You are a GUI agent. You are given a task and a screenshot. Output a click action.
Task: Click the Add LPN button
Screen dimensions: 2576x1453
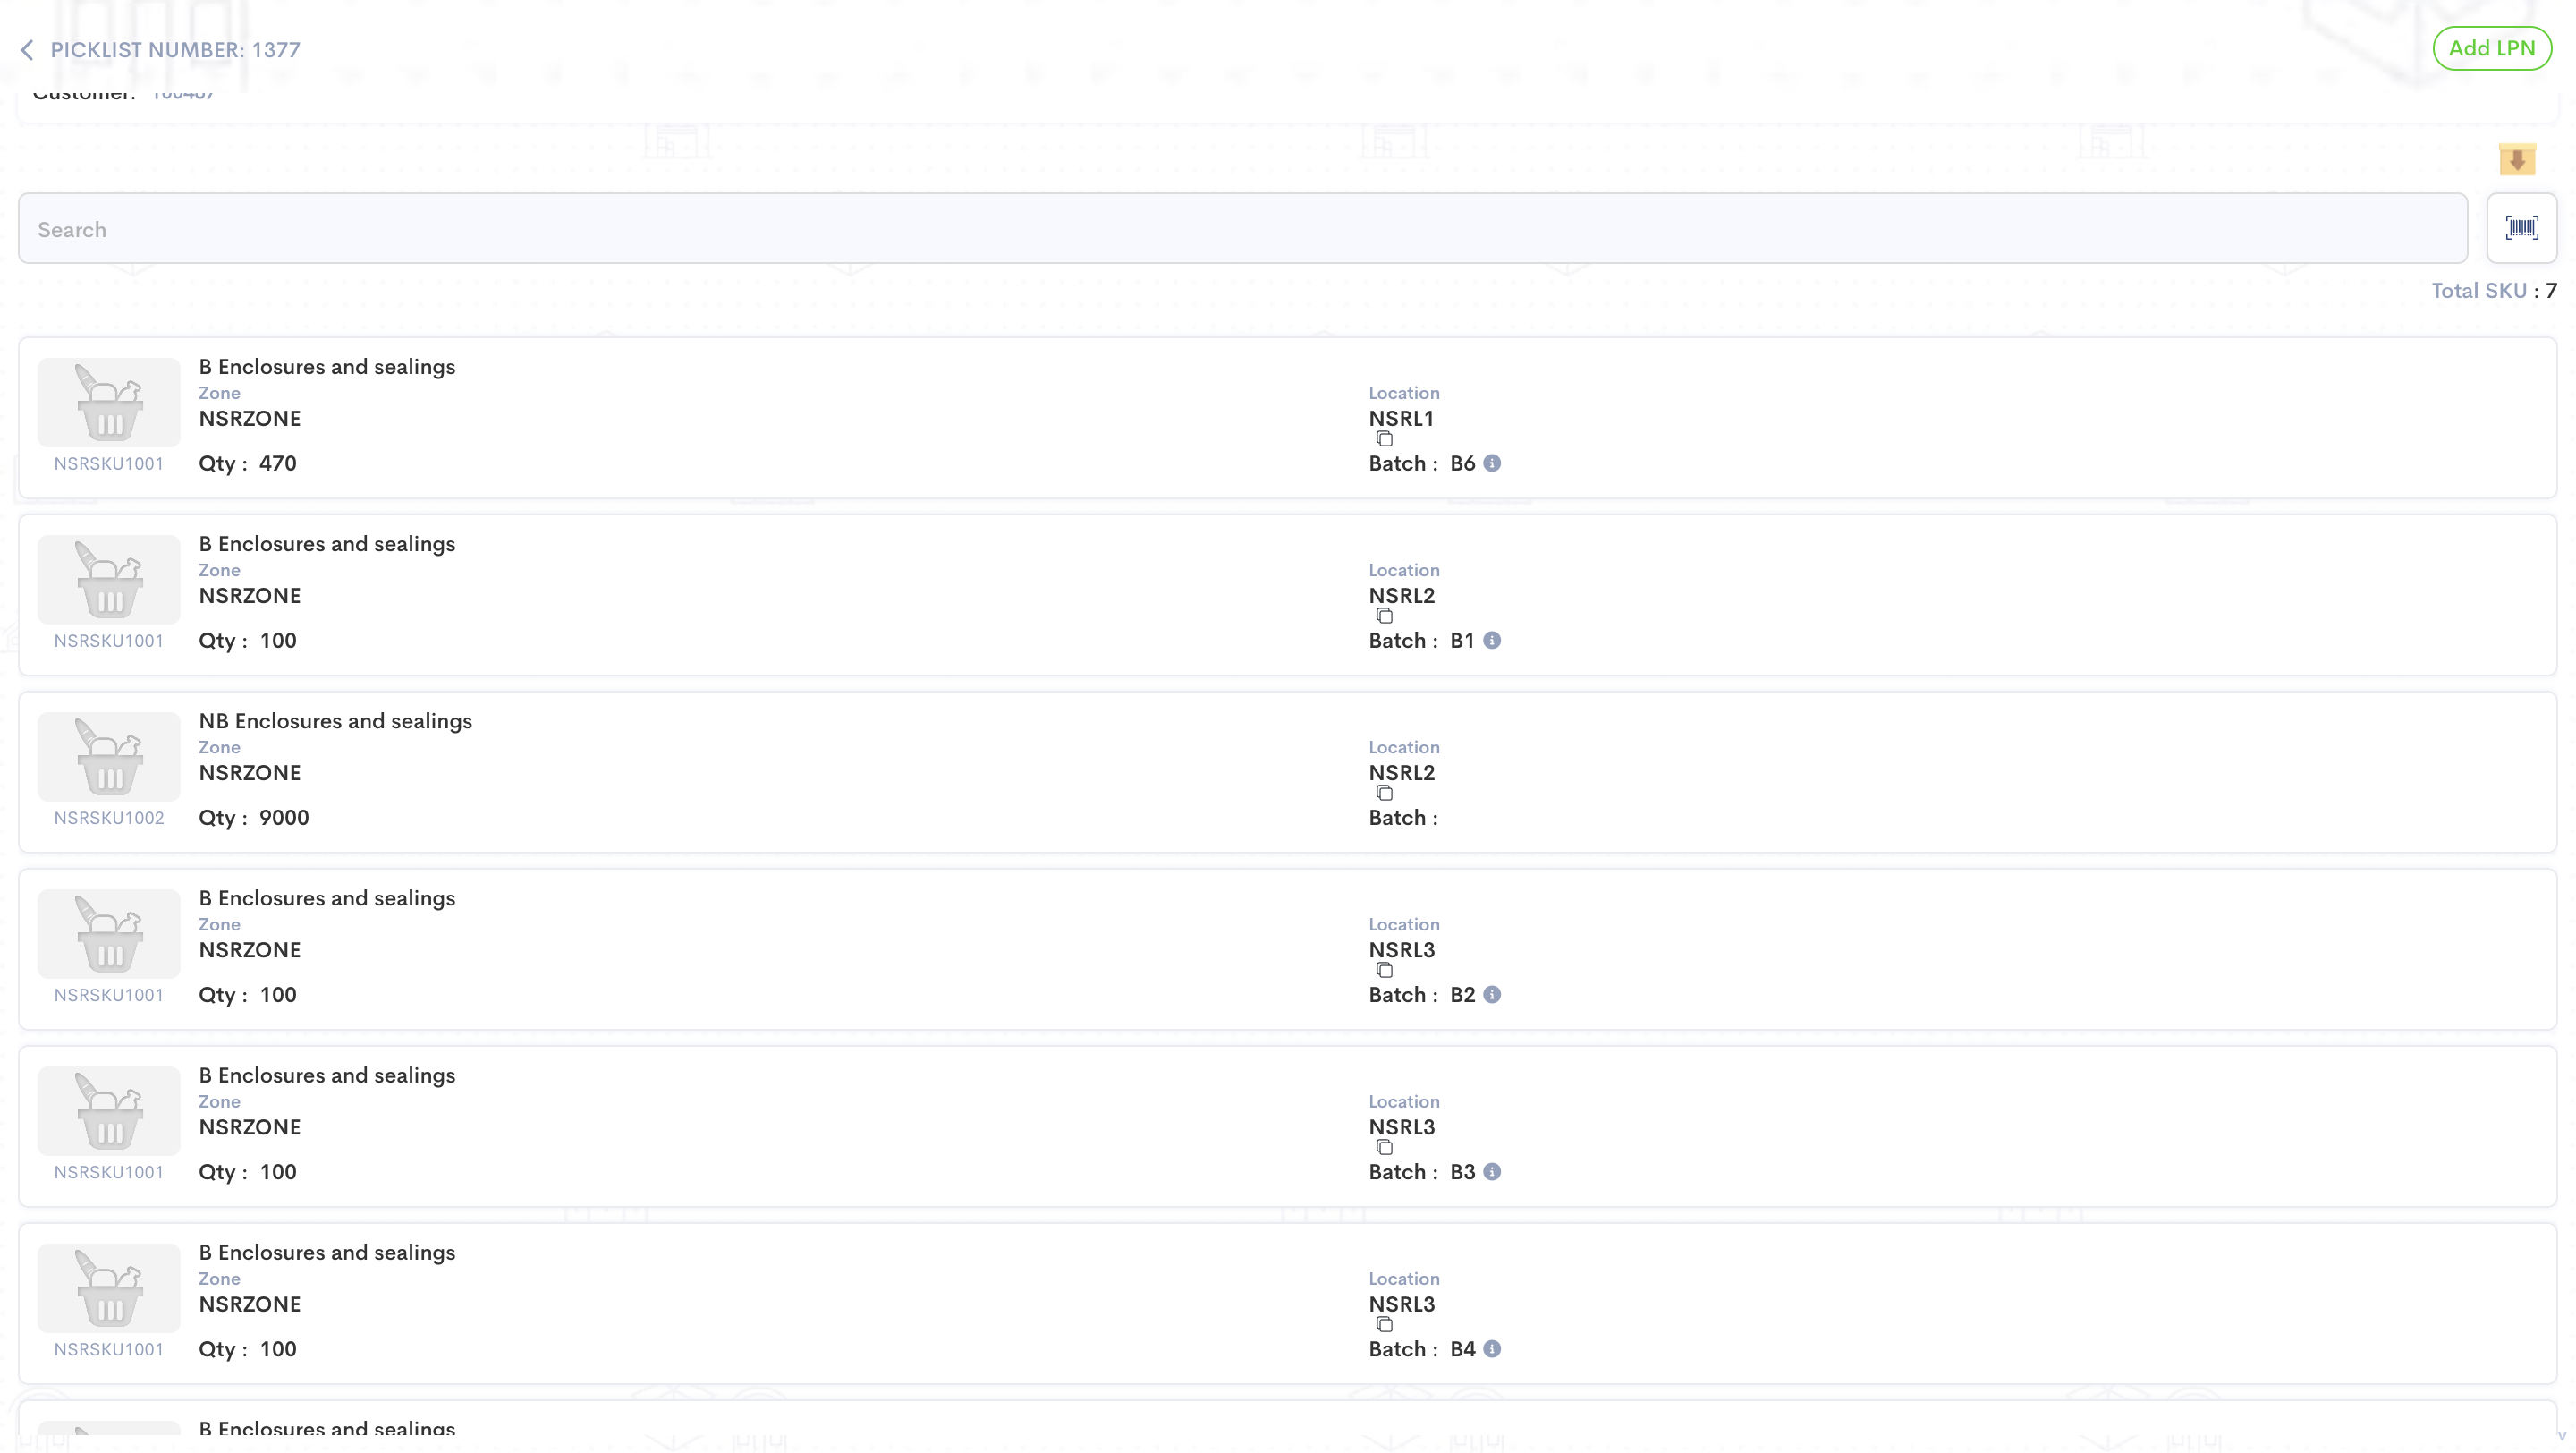coord(2491,48)
